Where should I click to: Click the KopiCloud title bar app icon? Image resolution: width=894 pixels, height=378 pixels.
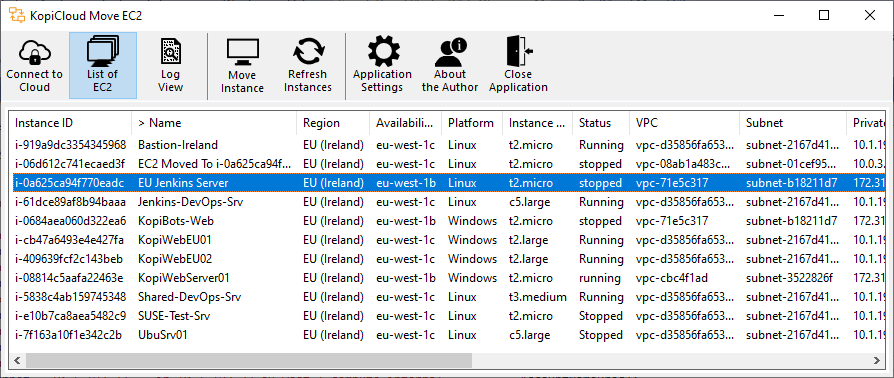click(17, 15)
